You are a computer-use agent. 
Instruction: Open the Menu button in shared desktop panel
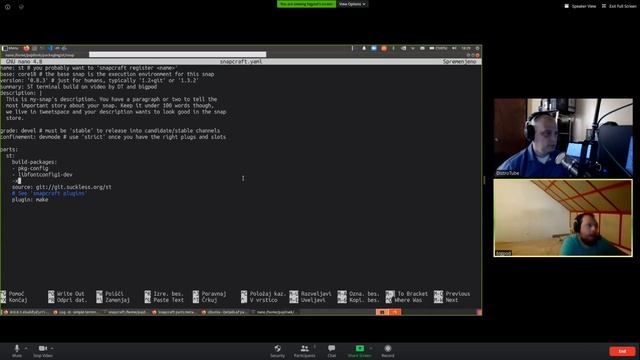coord(10,48)
